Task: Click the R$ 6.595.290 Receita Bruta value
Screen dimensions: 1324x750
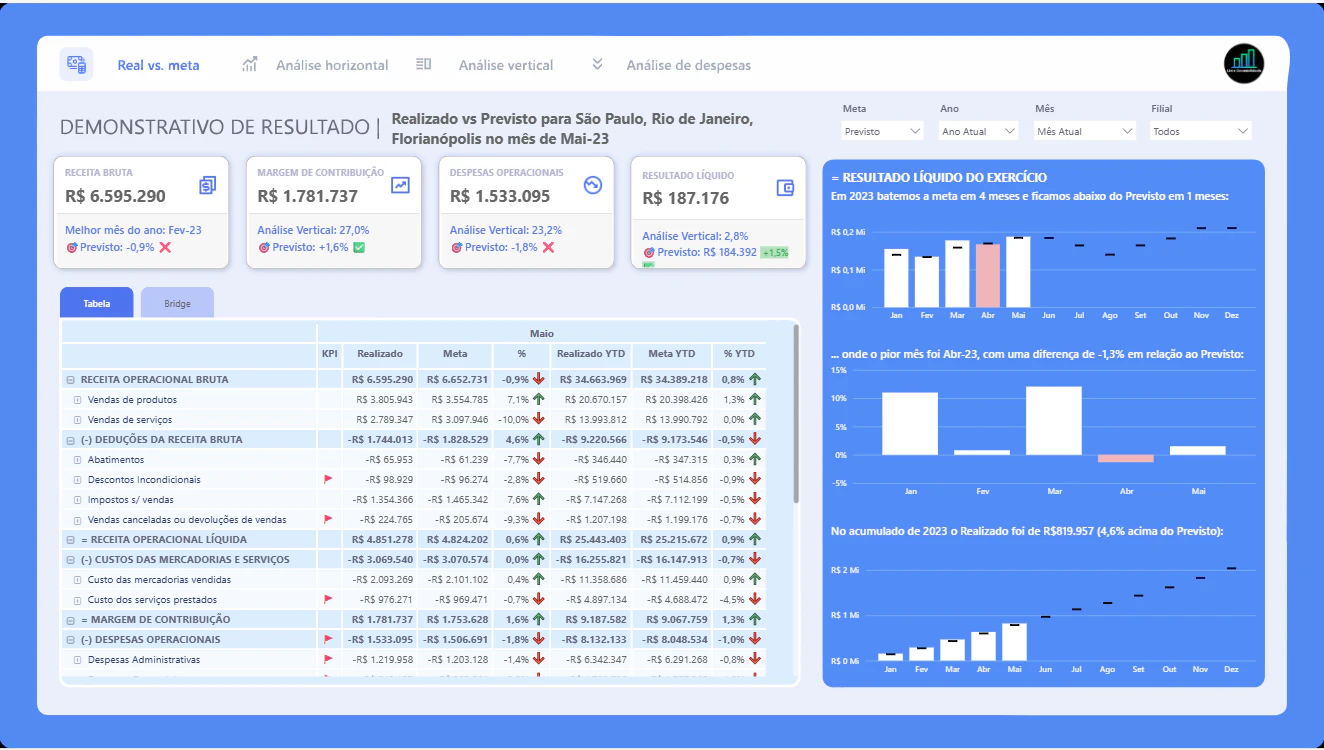Action: 116,197
